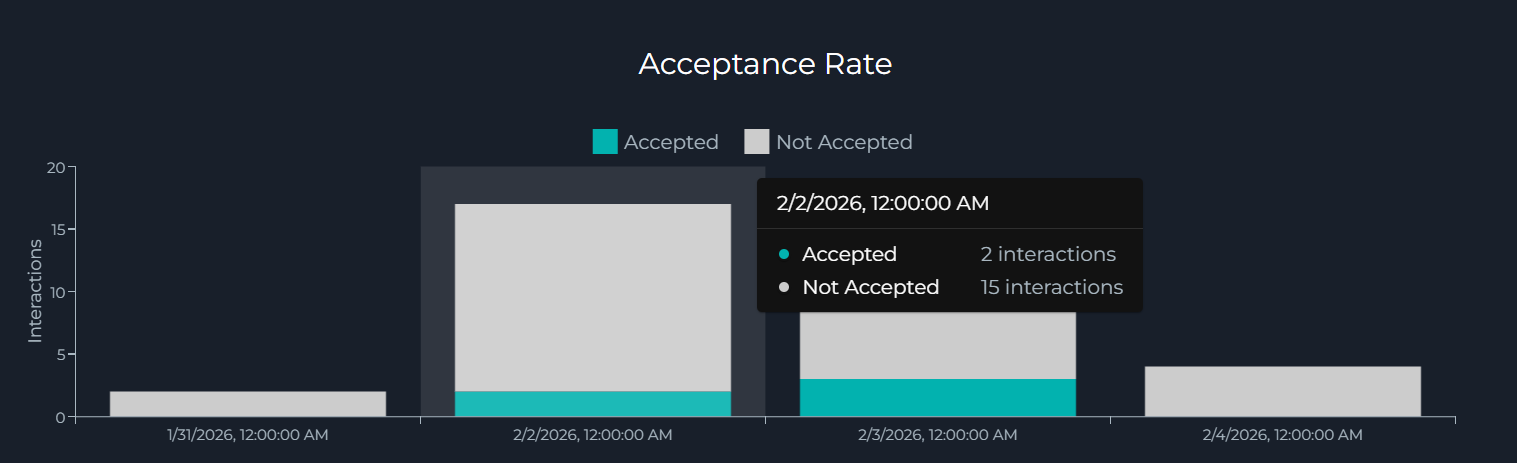Click the teal Accepted legend swatch
This screenshot has width=1517, height=463.
pos(605,142)
